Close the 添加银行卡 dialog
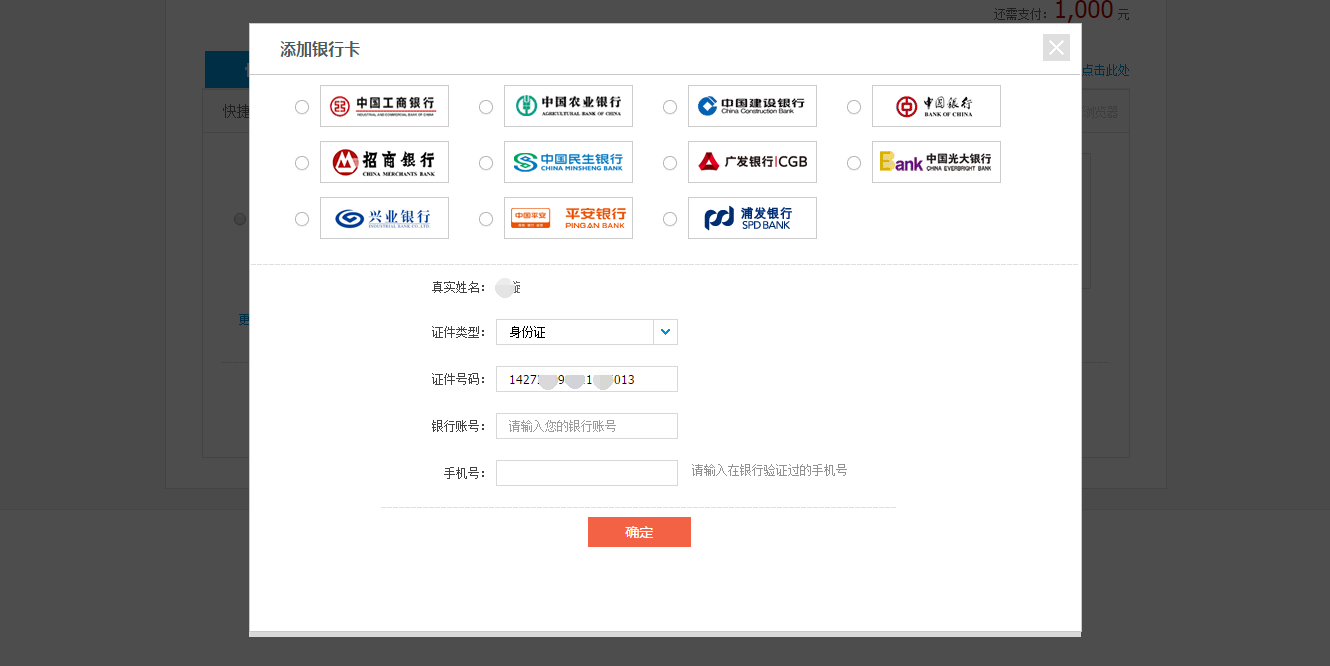This screenshot has width=1330, height=666. [1056, 47]
